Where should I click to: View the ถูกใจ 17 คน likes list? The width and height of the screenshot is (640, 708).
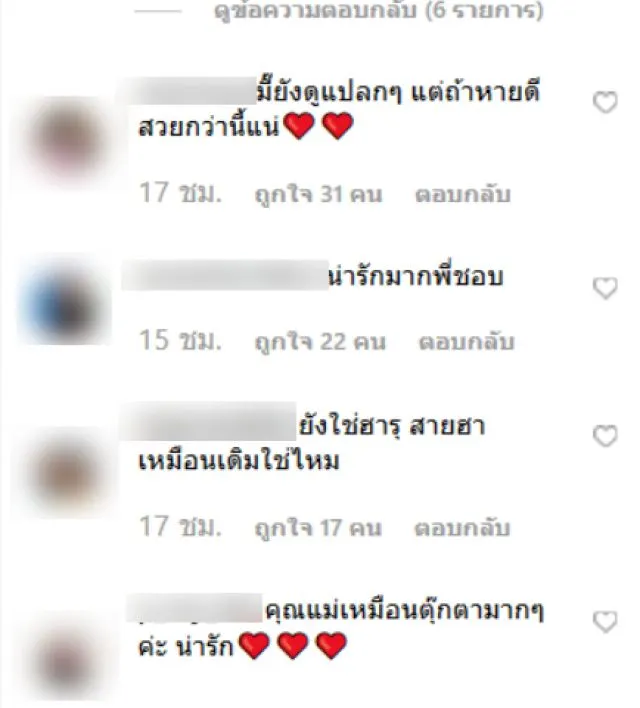(318, 528)
